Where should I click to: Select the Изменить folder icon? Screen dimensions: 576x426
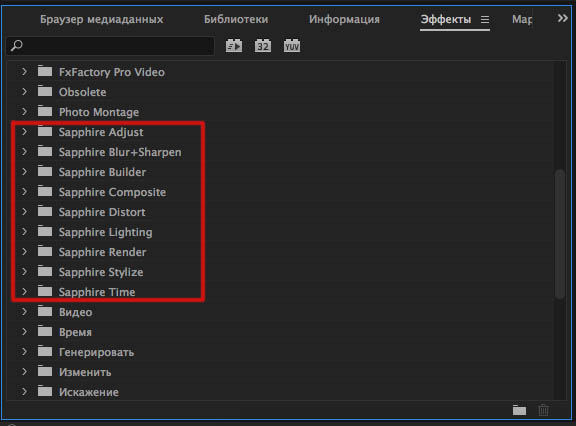pos(45,371)
